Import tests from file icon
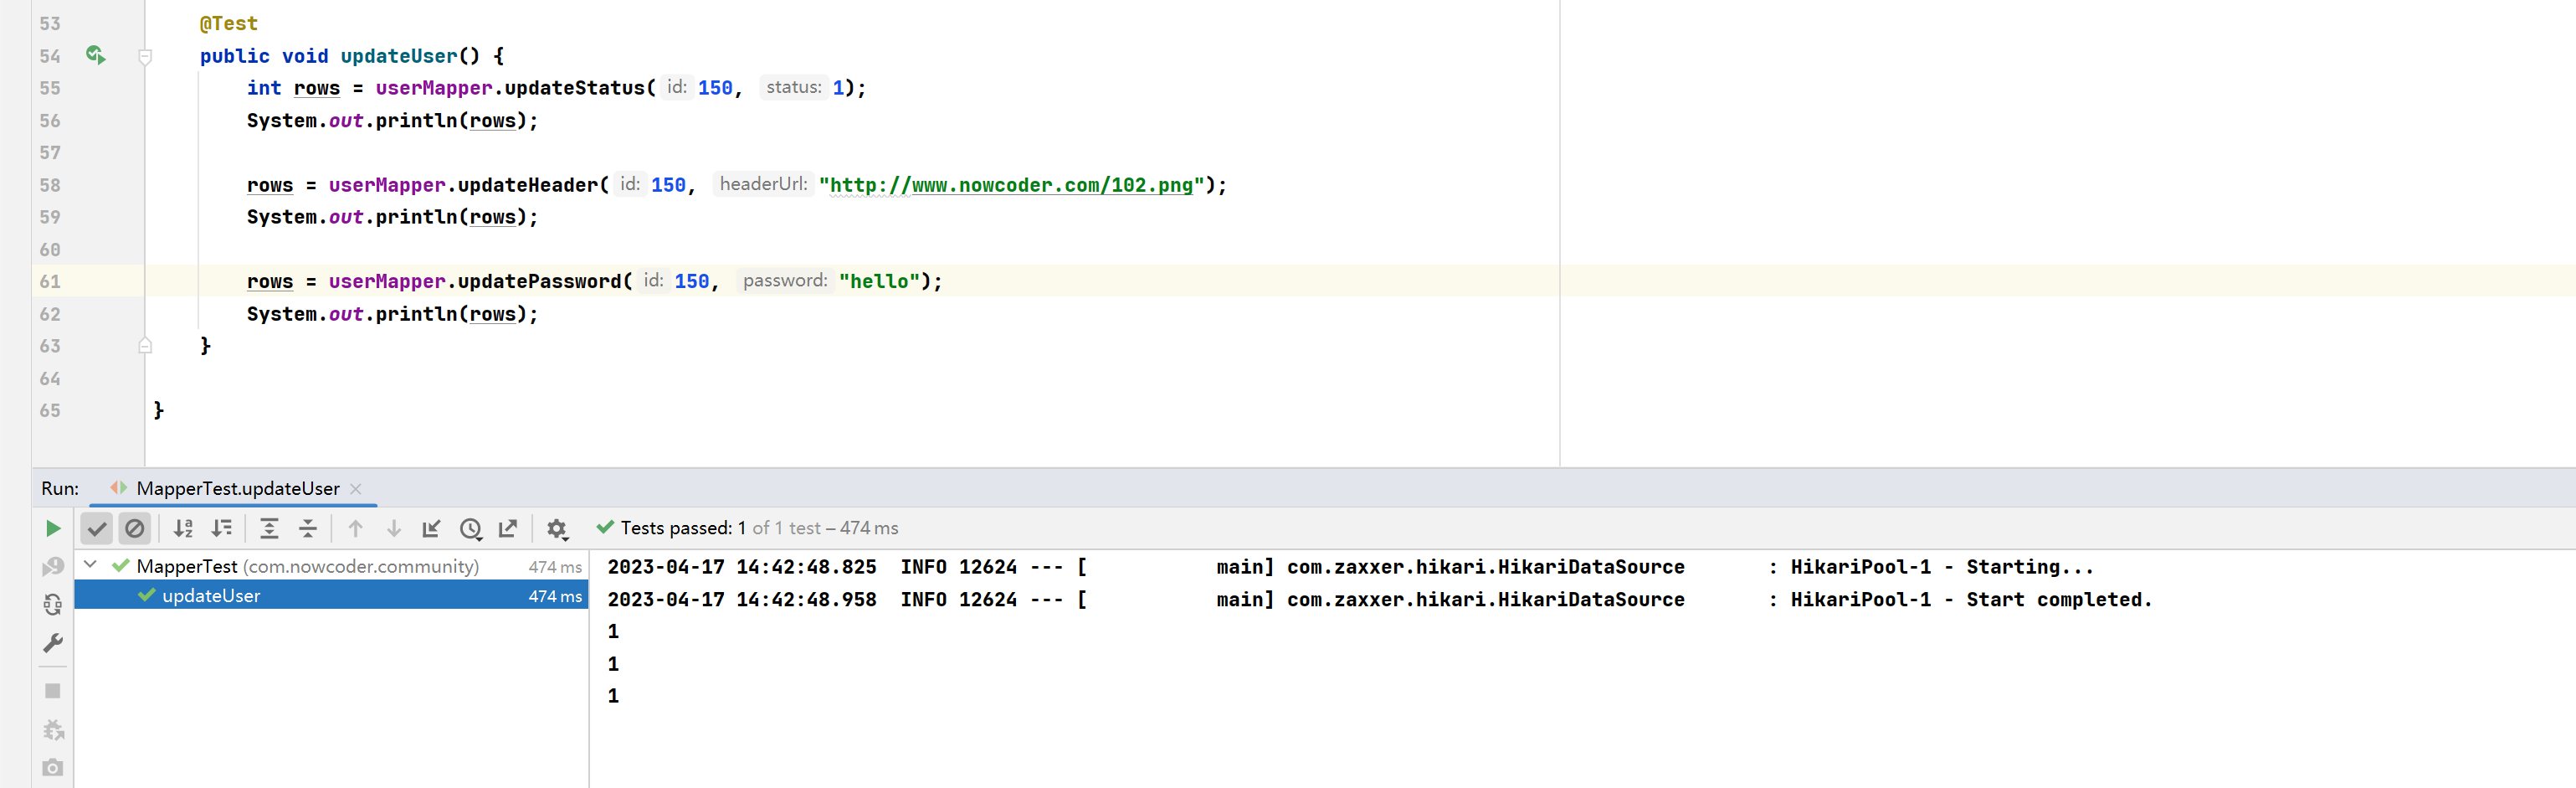Viewport: 2576px width, 788px height. click(432, 528)
